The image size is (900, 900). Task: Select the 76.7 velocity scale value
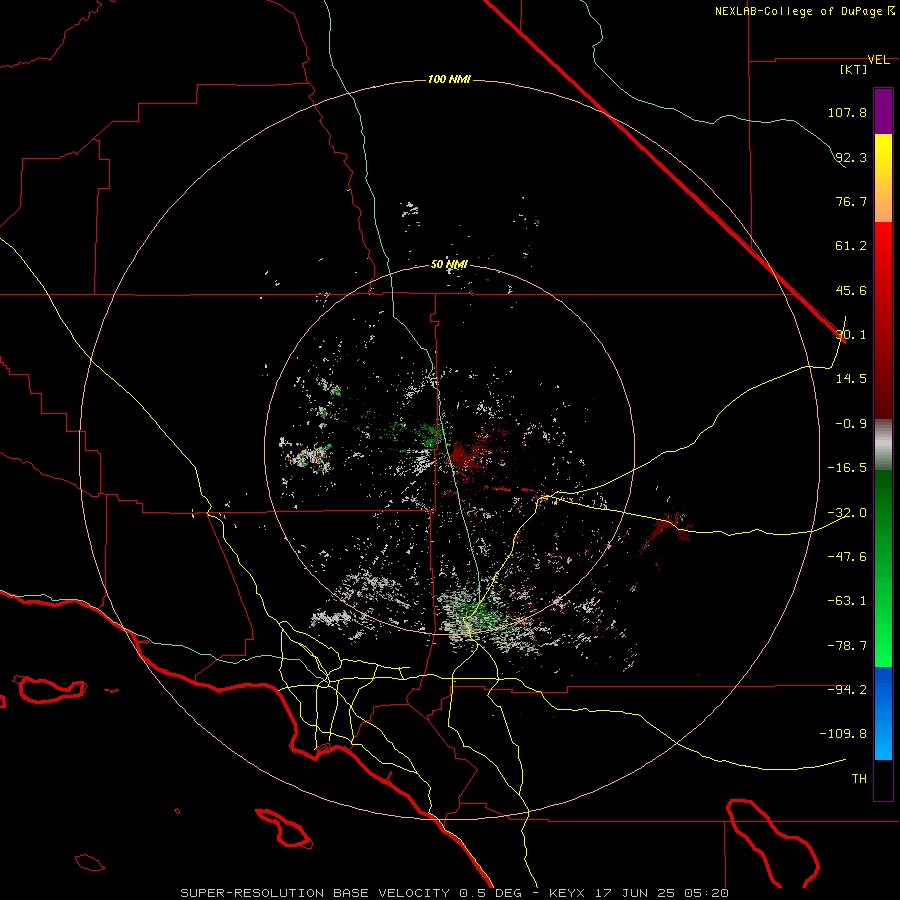tap(851, 201)
